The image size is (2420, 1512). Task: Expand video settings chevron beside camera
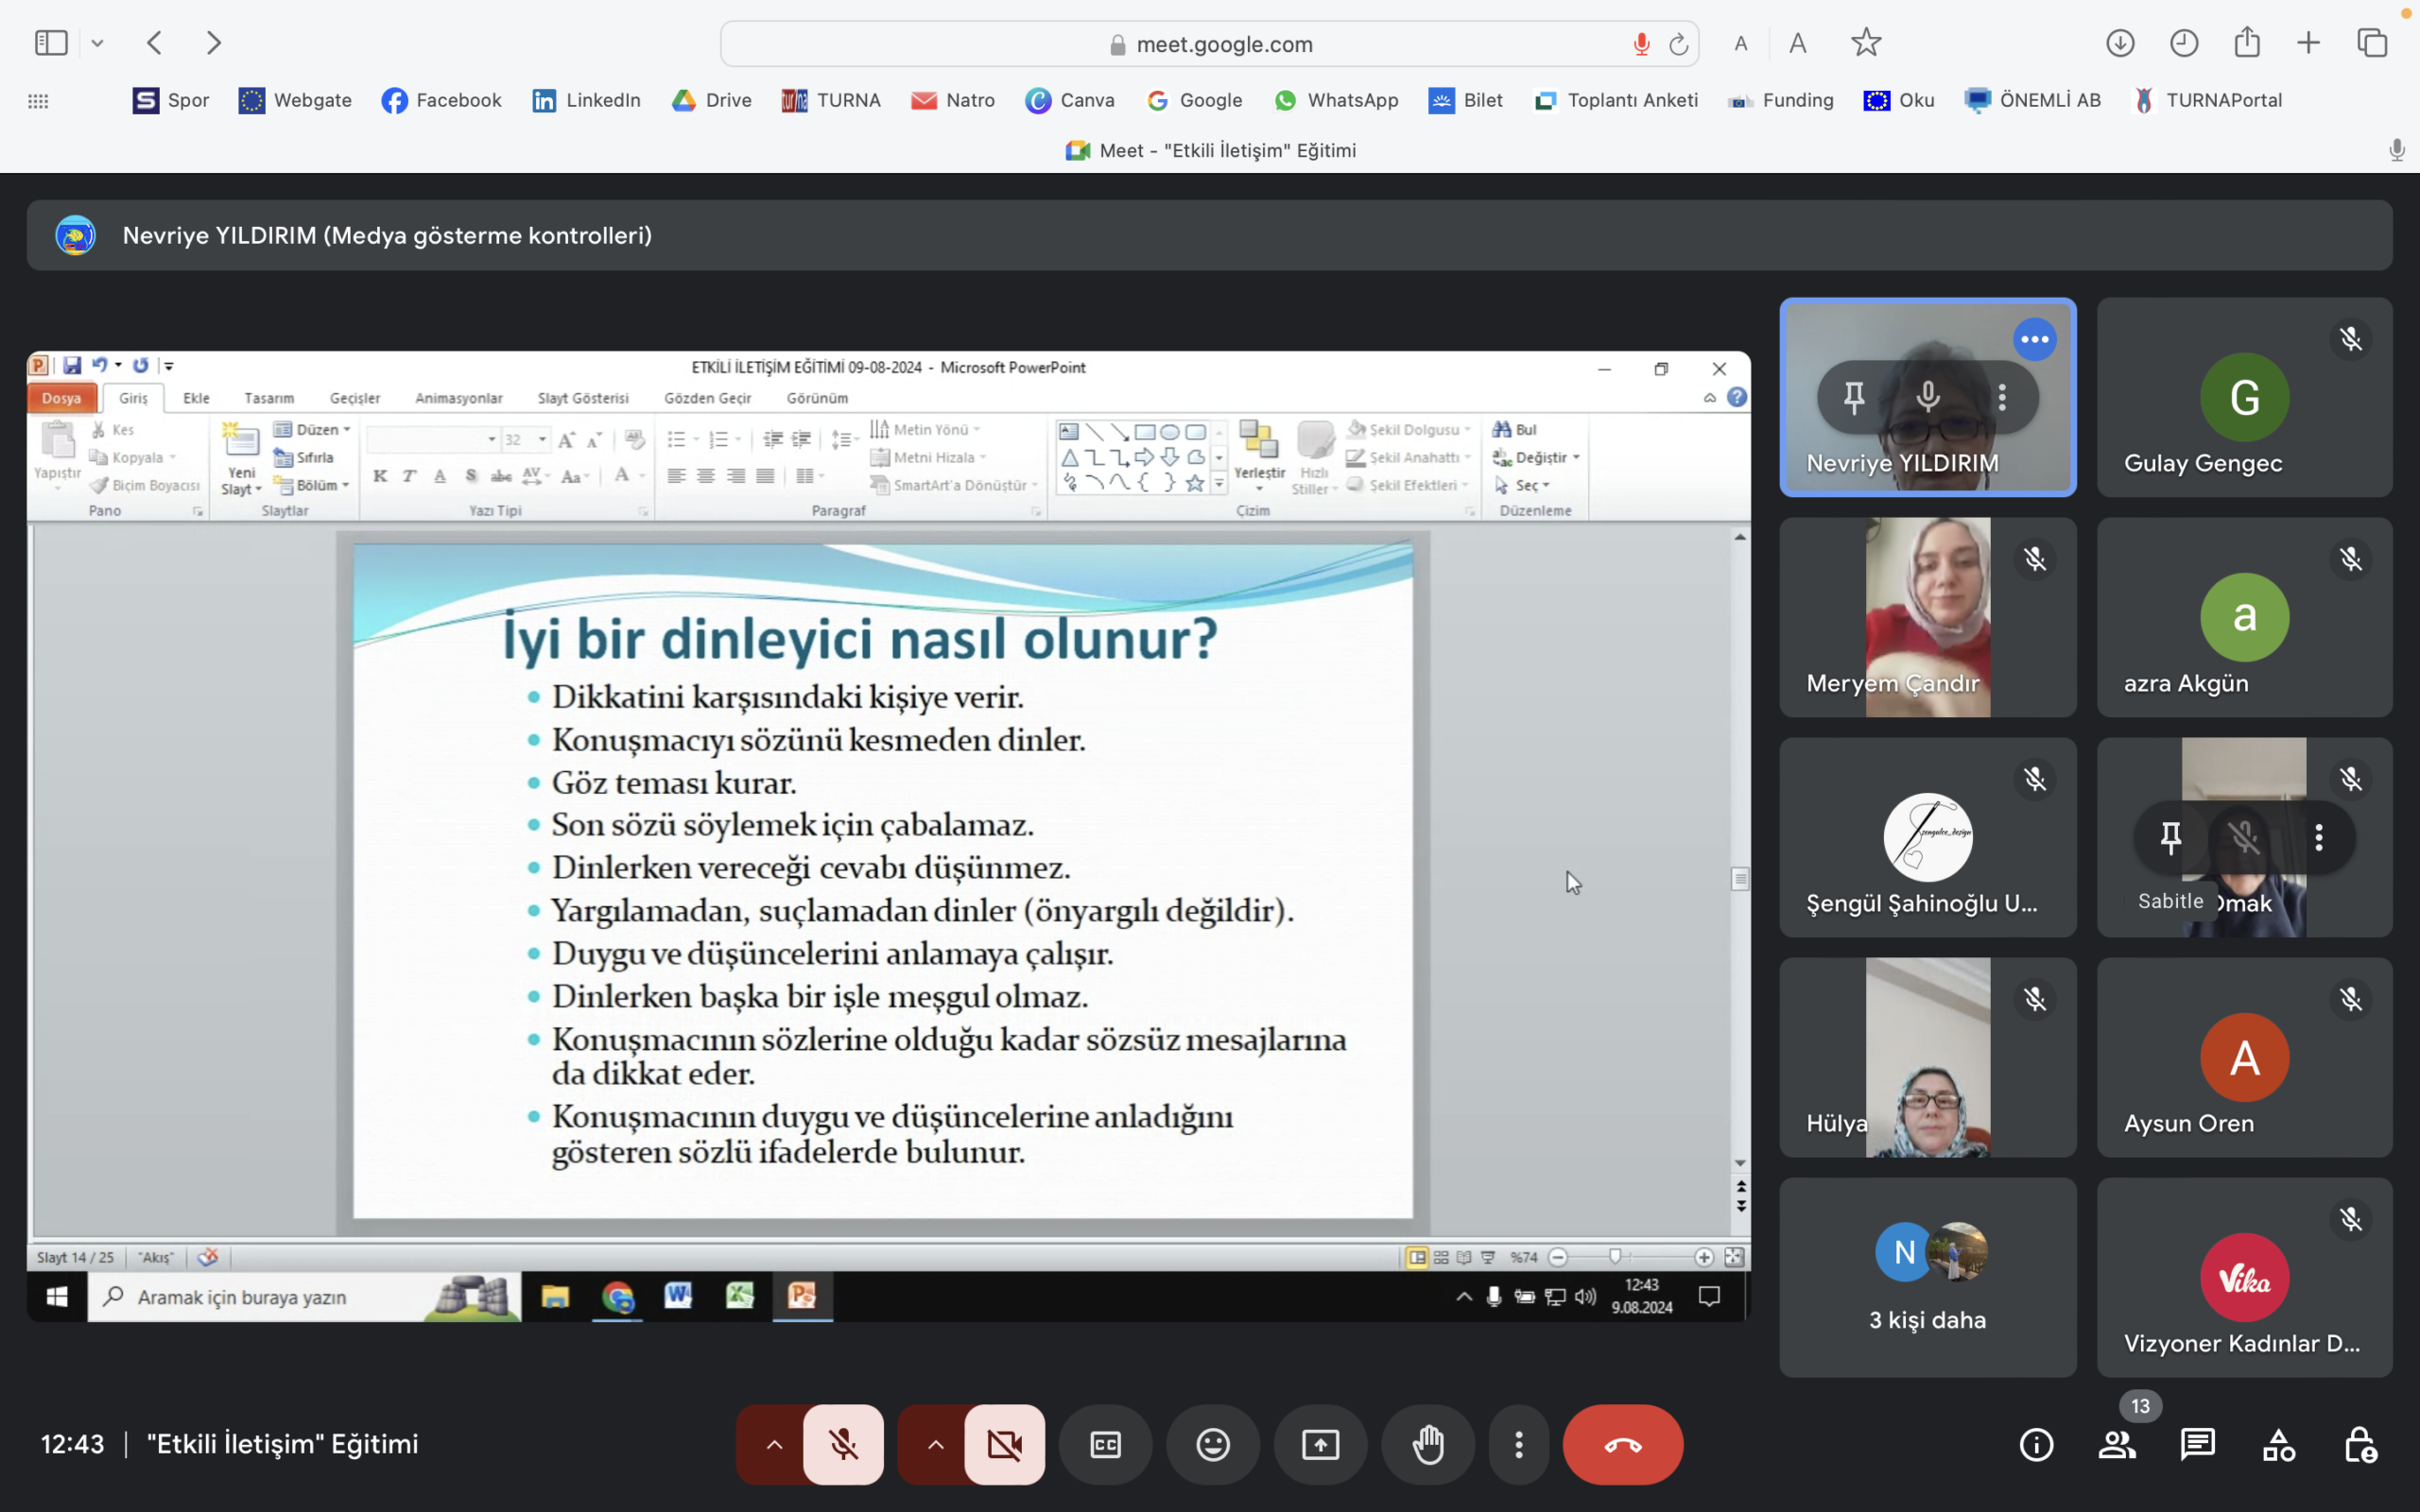935,1444
